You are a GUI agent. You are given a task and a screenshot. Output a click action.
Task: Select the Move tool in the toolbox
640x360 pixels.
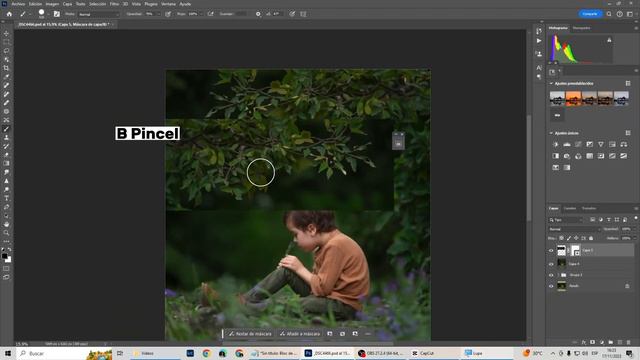[x=6, y=33]
